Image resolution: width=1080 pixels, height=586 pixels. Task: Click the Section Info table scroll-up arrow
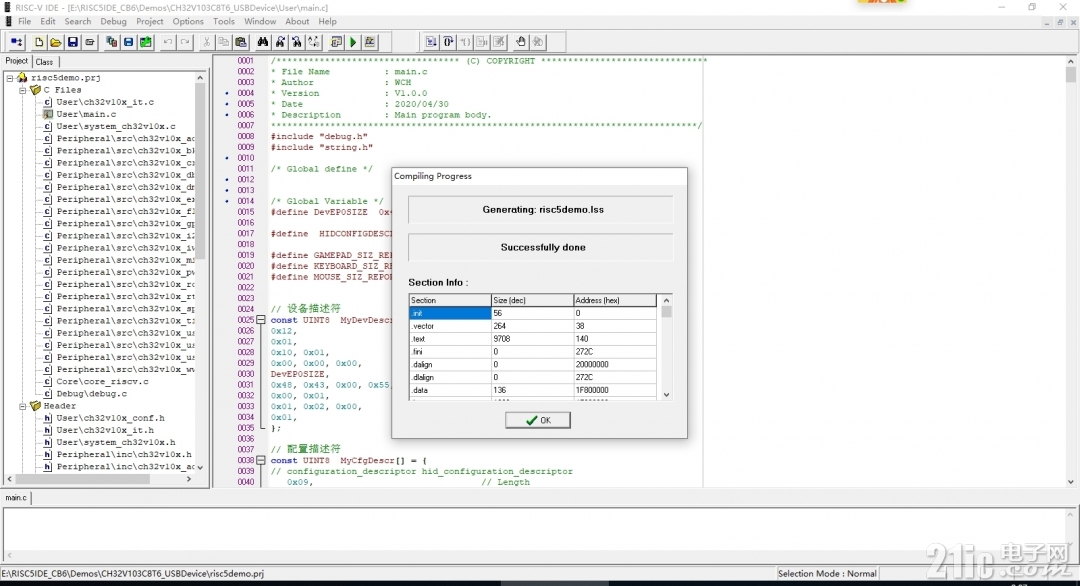coord(666,300)
